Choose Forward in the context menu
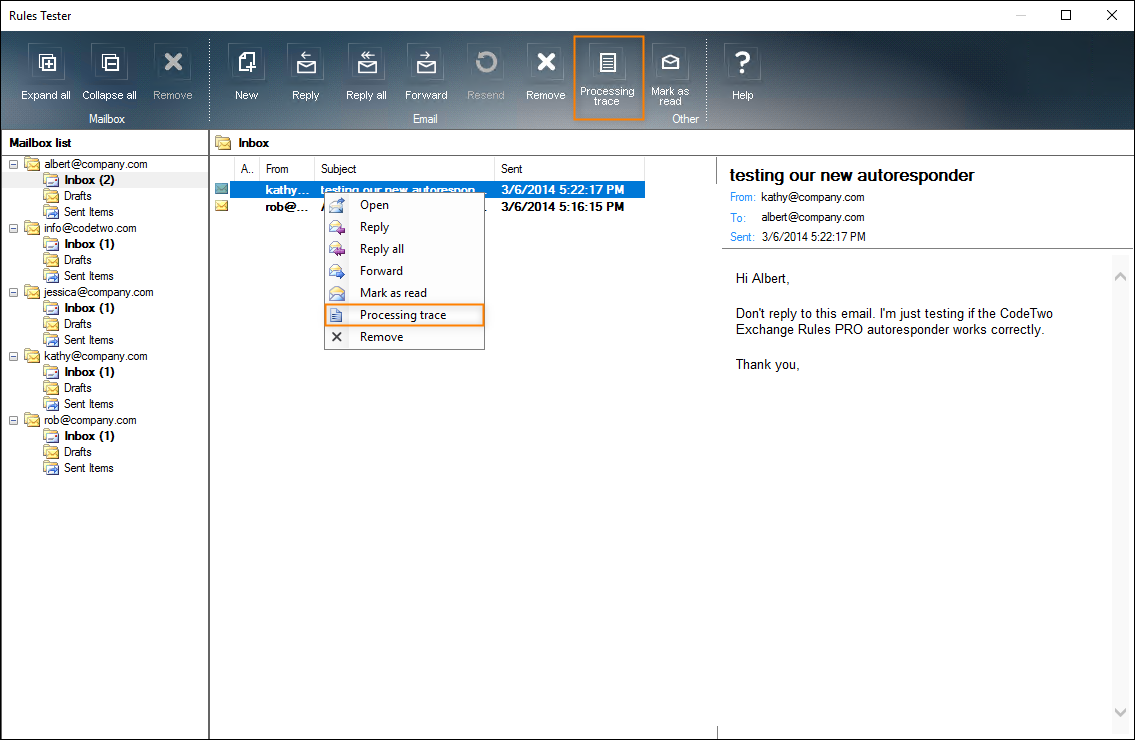 click(x=405, y=271)
